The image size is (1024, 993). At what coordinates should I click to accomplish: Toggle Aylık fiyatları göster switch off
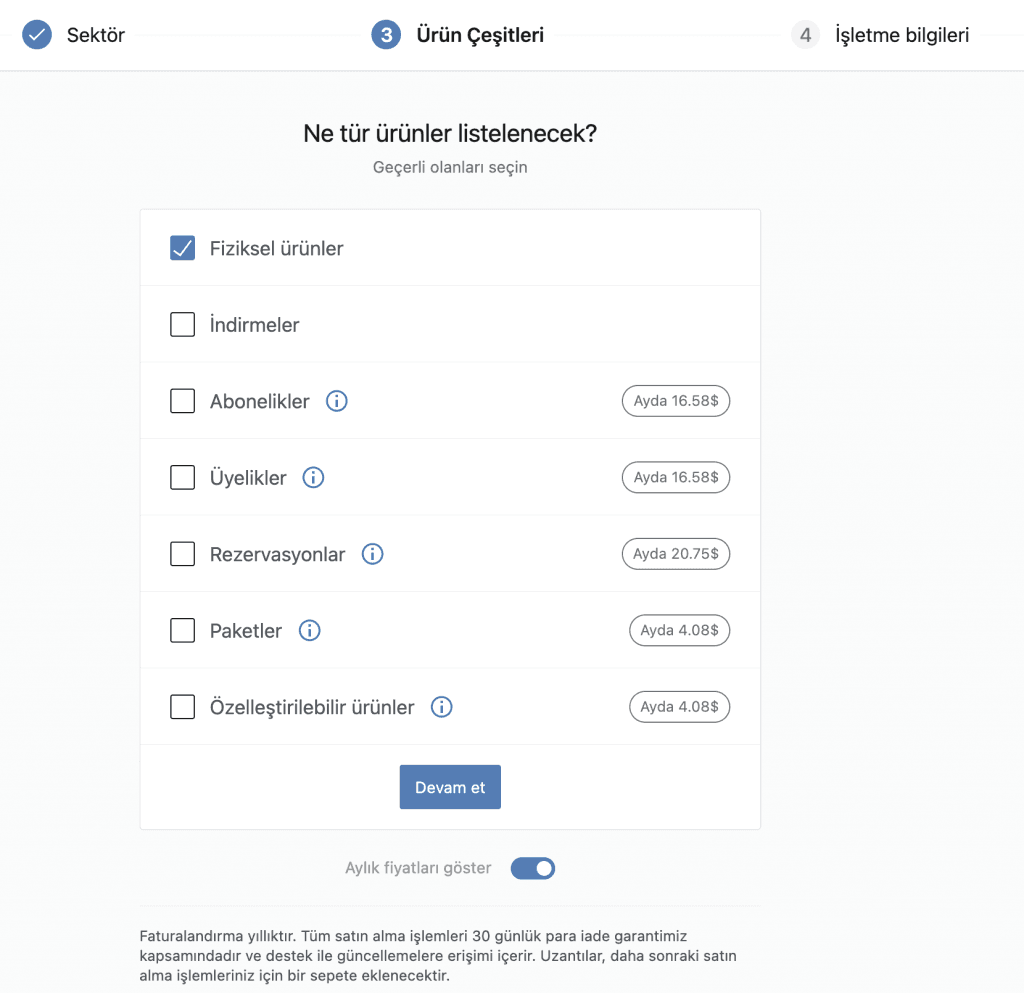(x=533, y=868)
